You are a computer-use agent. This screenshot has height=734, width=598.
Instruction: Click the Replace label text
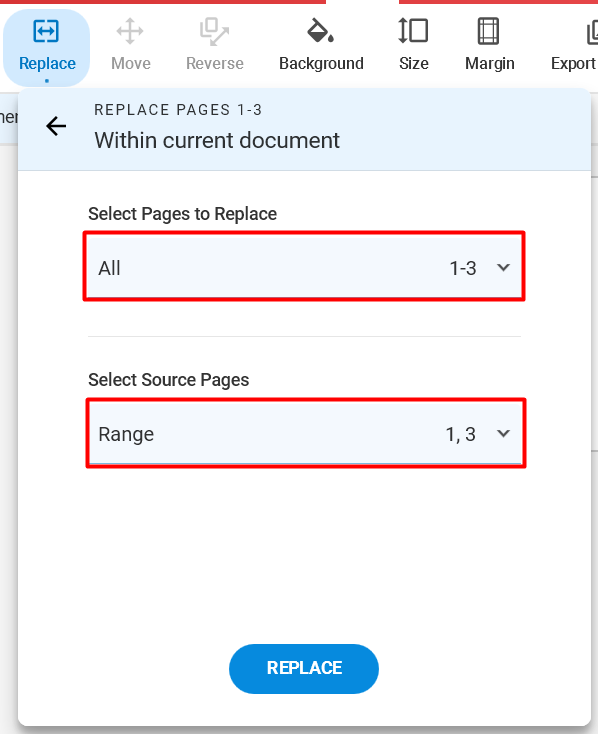click(x=47, y=64)
